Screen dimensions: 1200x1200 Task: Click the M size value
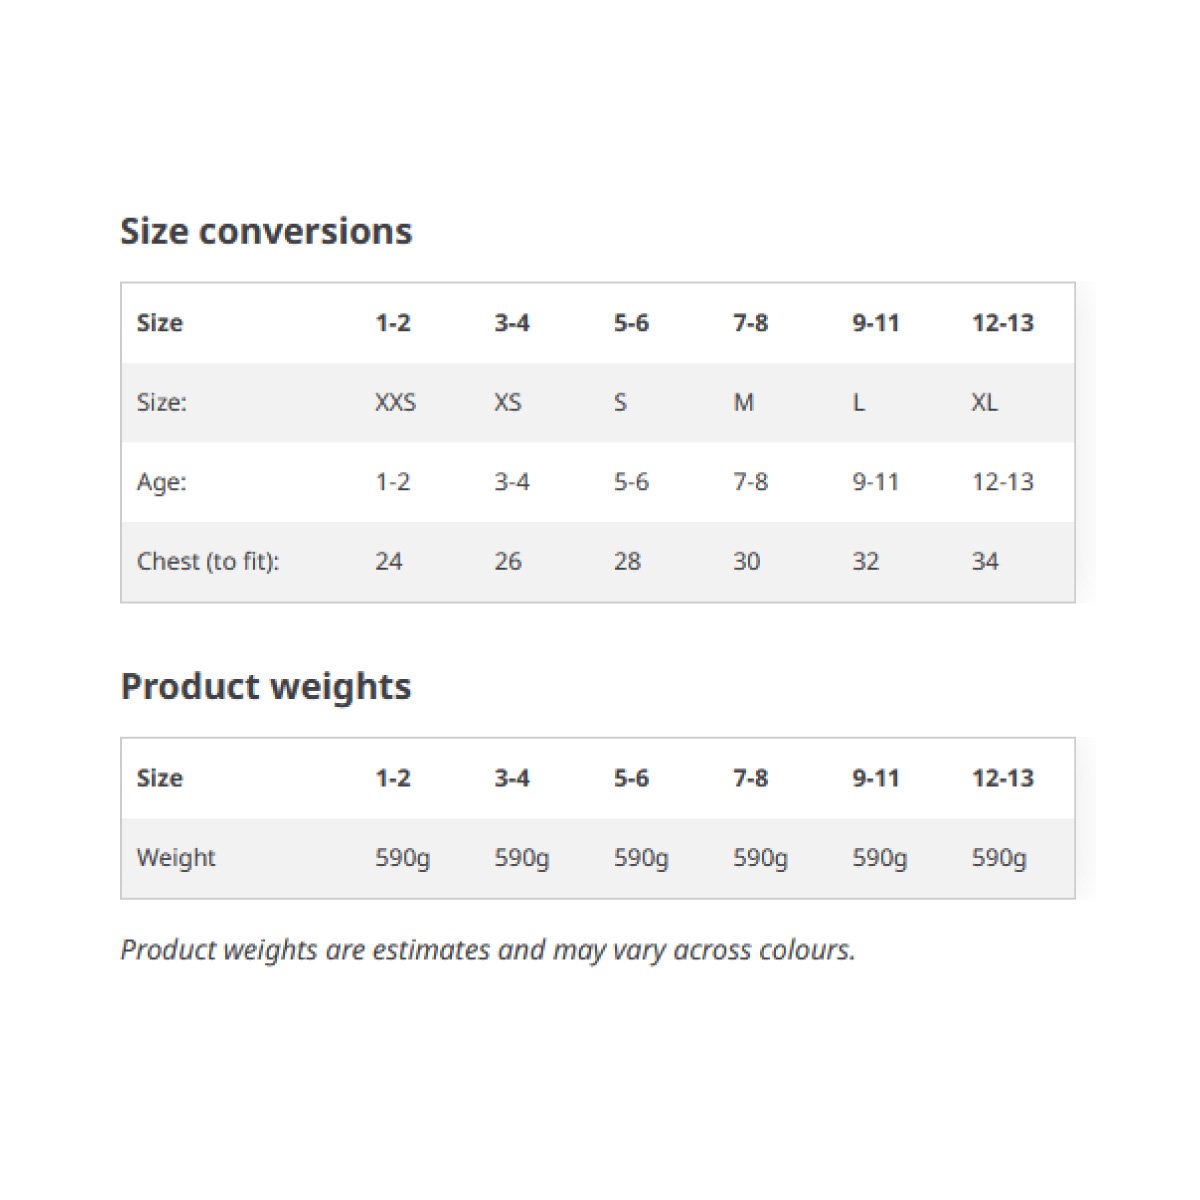coord(743,402)
